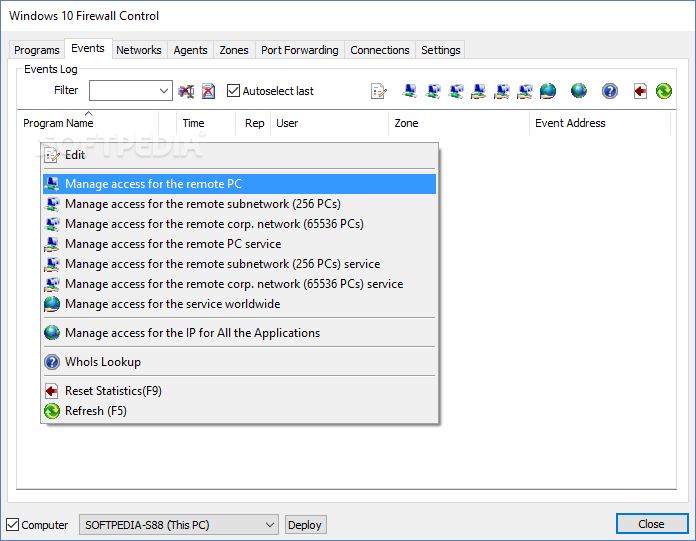Click toolbar globe icon for service worldwide
Screen dimensions: 696x541
[548, 91]
